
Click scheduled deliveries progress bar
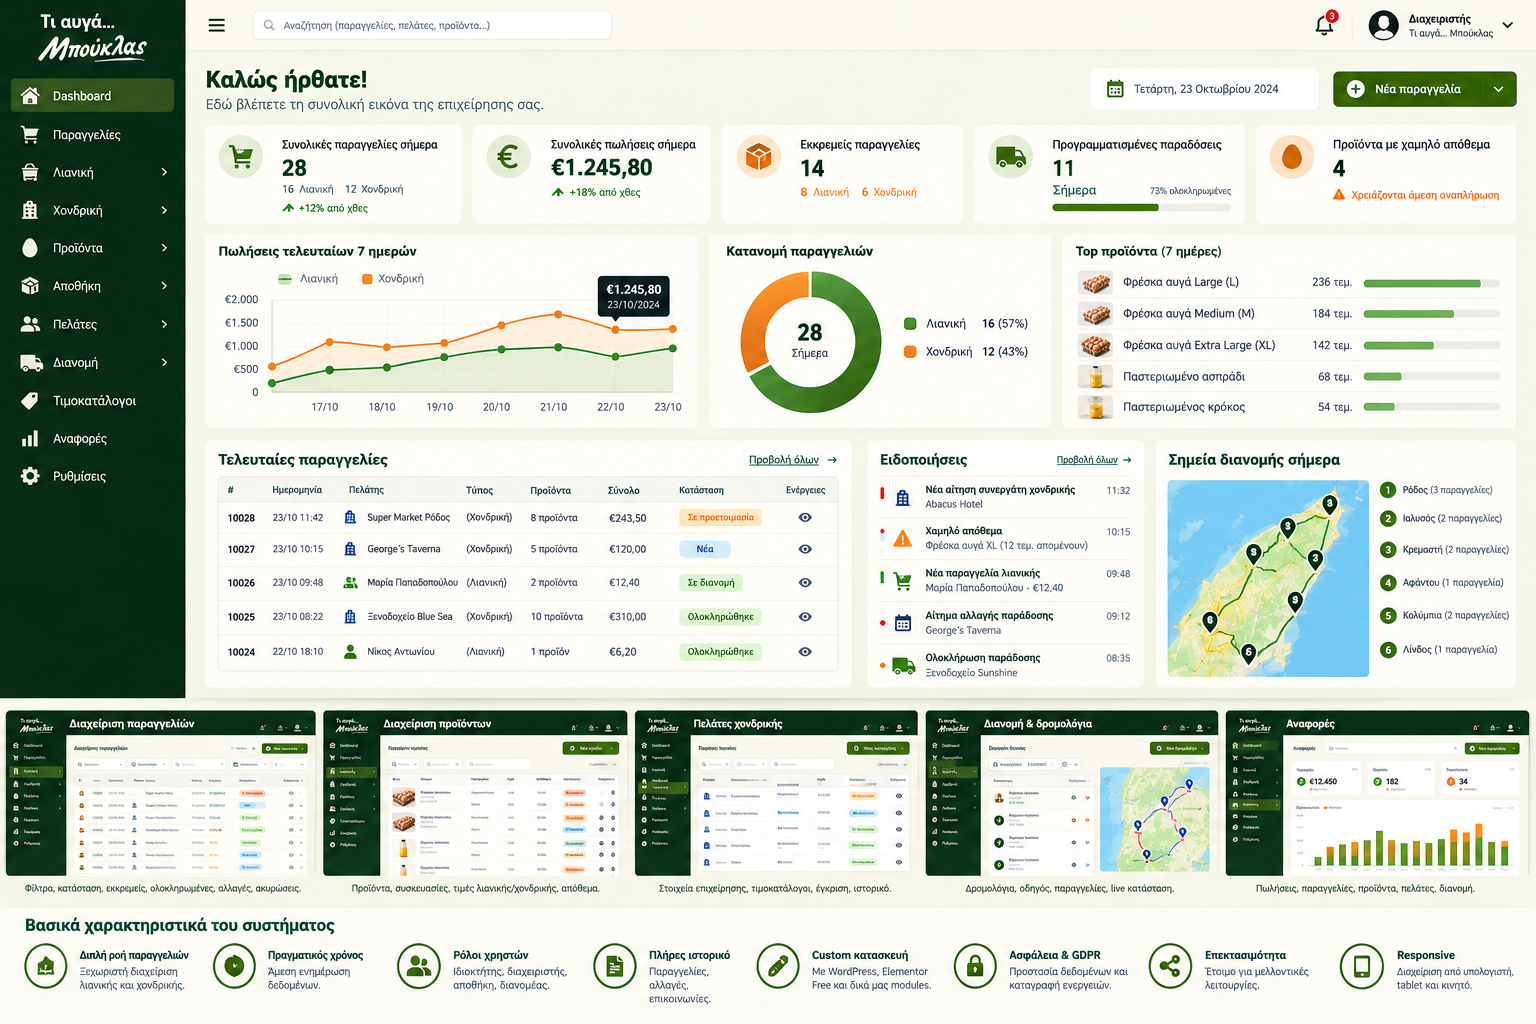coord(1141,208)
